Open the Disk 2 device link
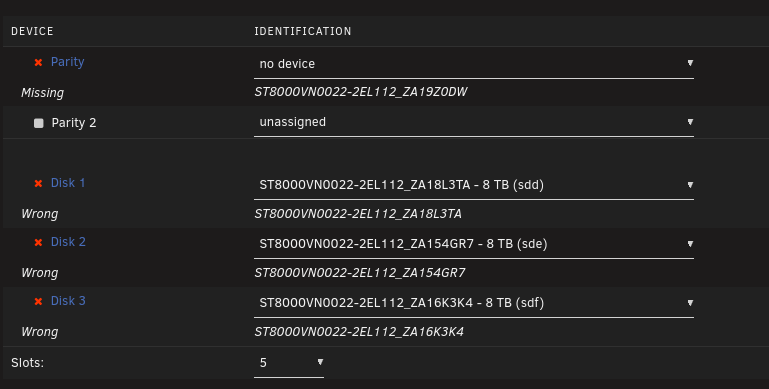The image size is (769, 389). tap(68, 242)
